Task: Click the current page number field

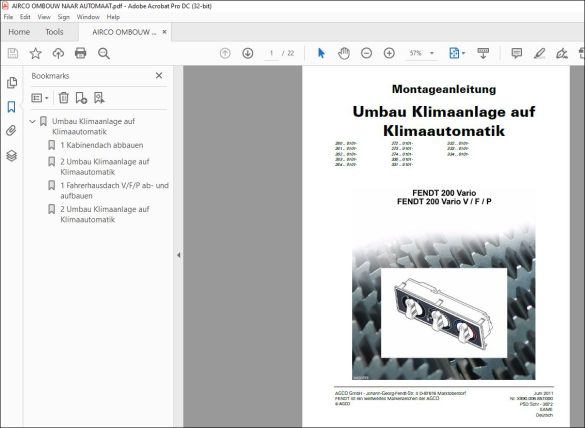Action: tap(271, 53)
